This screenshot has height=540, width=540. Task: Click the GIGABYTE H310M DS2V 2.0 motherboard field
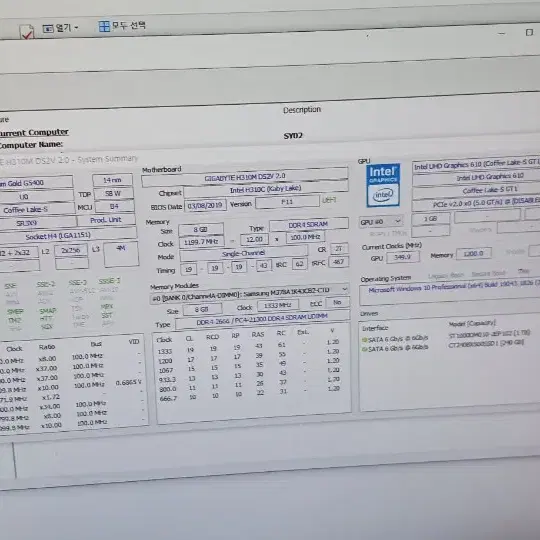(x=245, y=177)
